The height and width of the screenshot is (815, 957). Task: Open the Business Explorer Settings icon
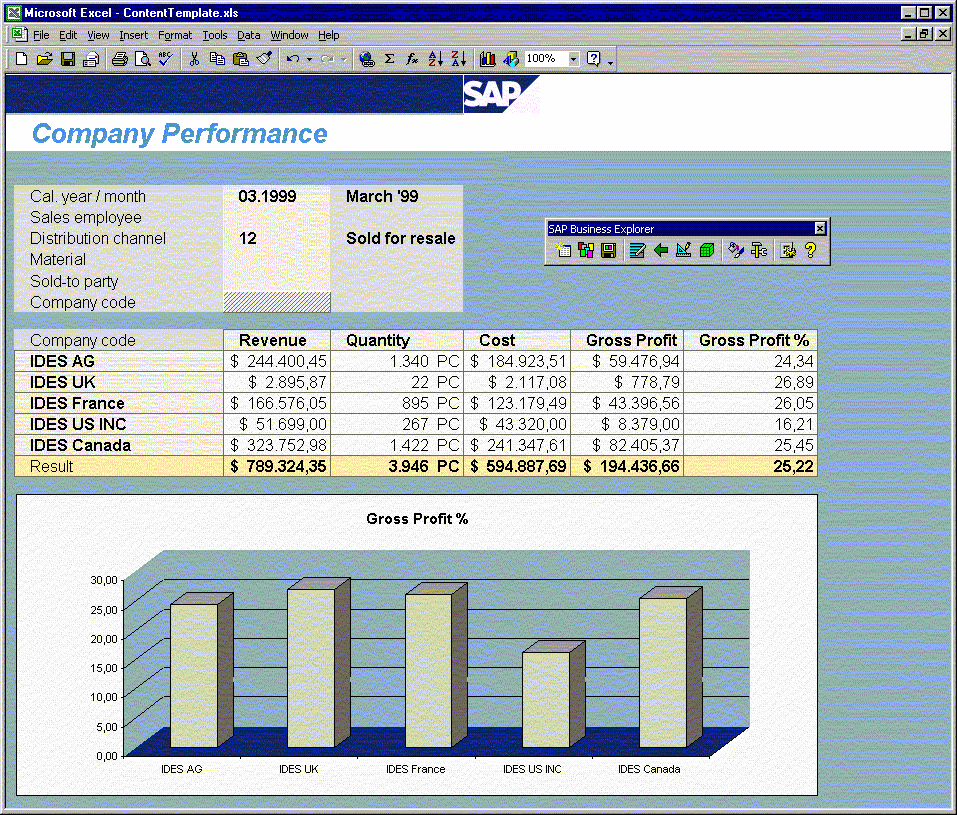point(788,250)
